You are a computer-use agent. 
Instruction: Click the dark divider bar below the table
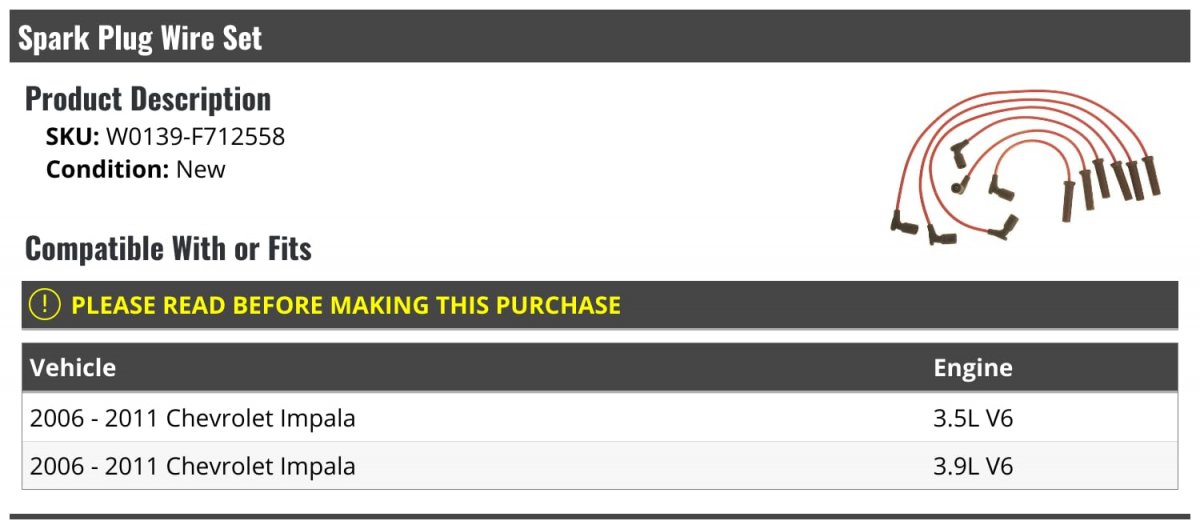point(600,517)
